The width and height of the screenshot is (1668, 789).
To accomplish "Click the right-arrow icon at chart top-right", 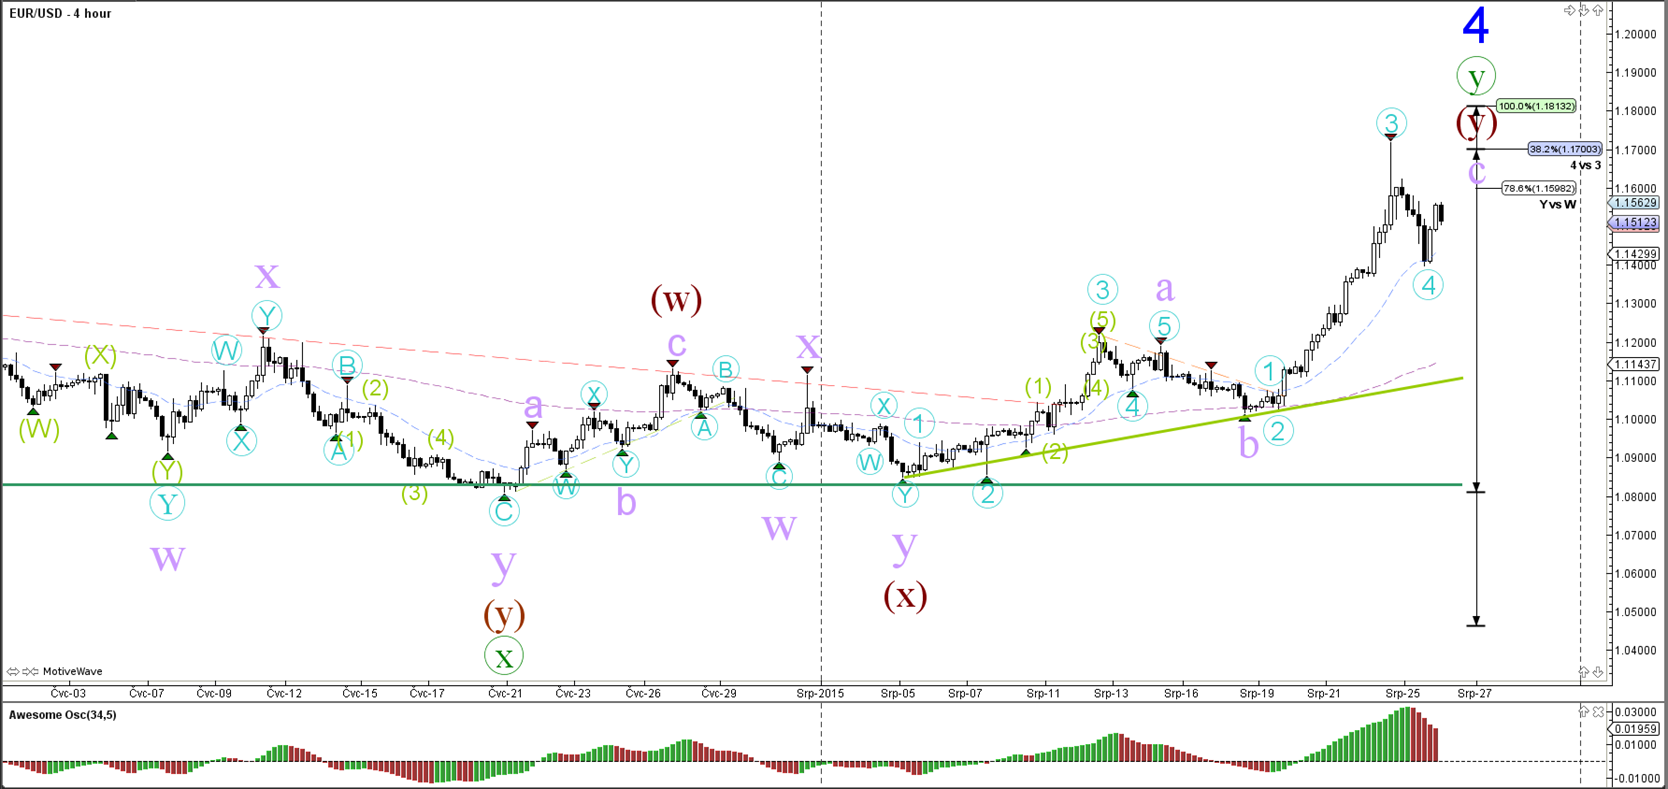I will tap(1570, 10).
